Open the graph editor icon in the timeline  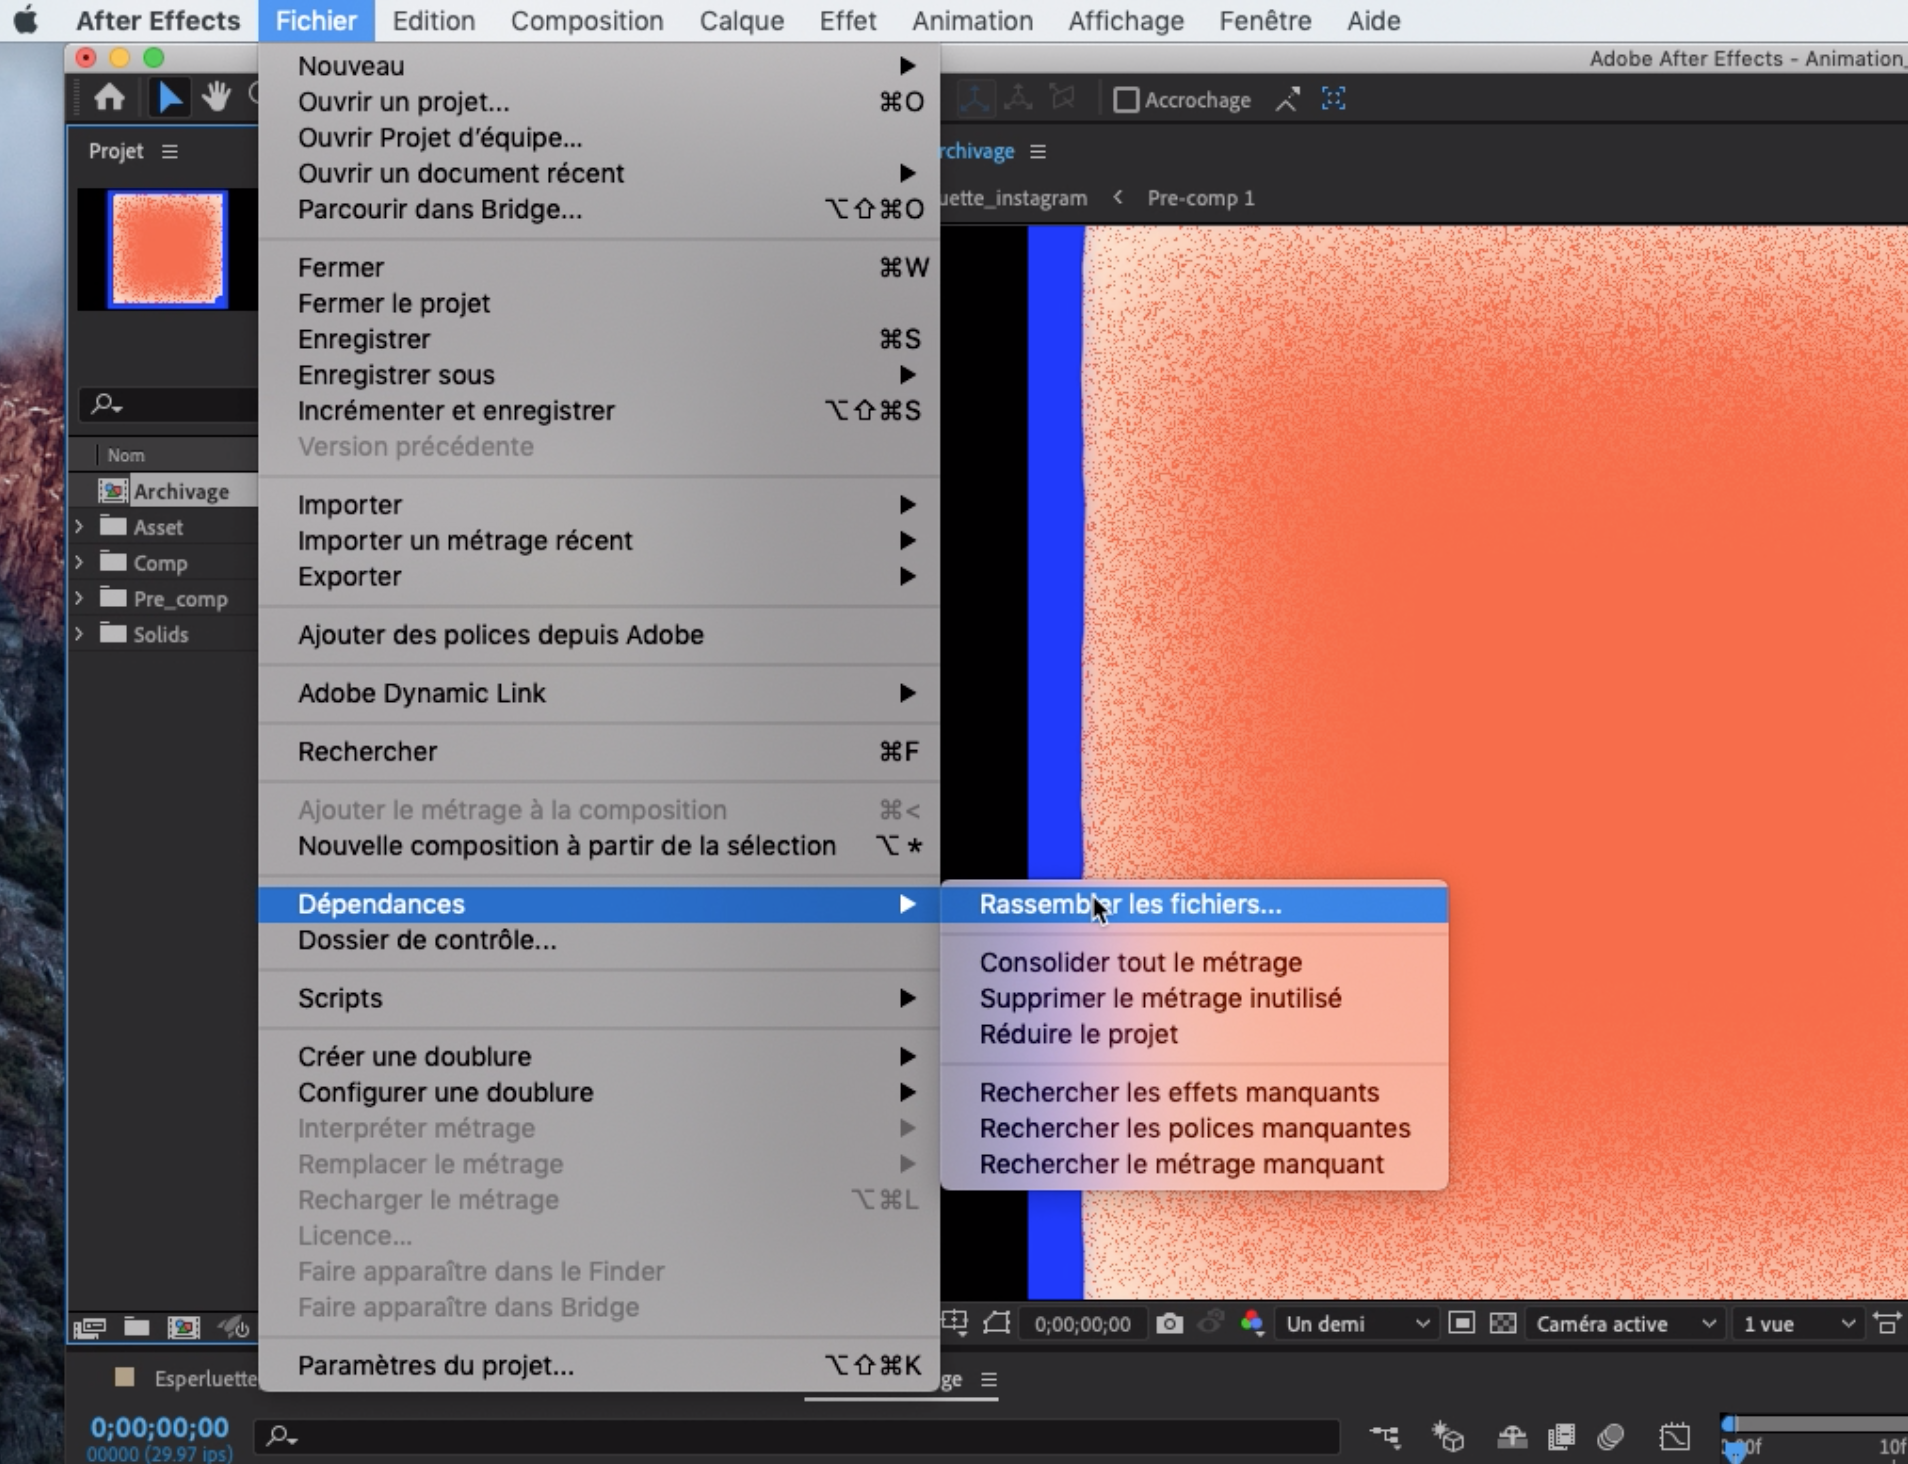click(x=1675, y=1437)
